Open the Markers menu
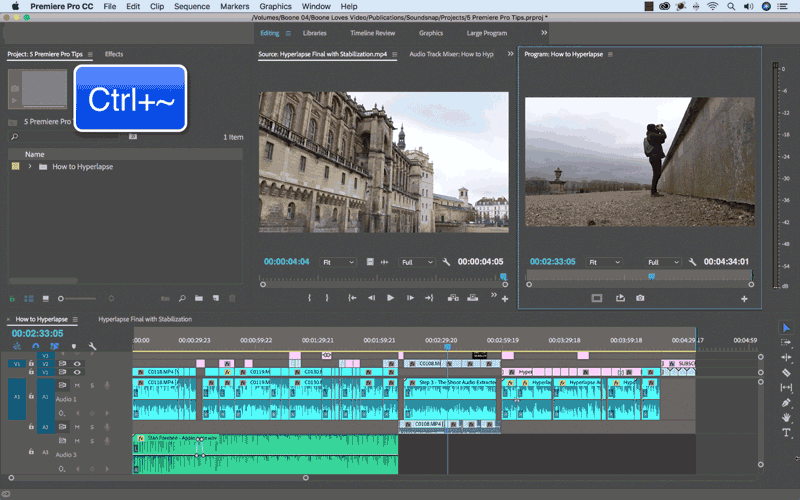 [x=235, y=6]
